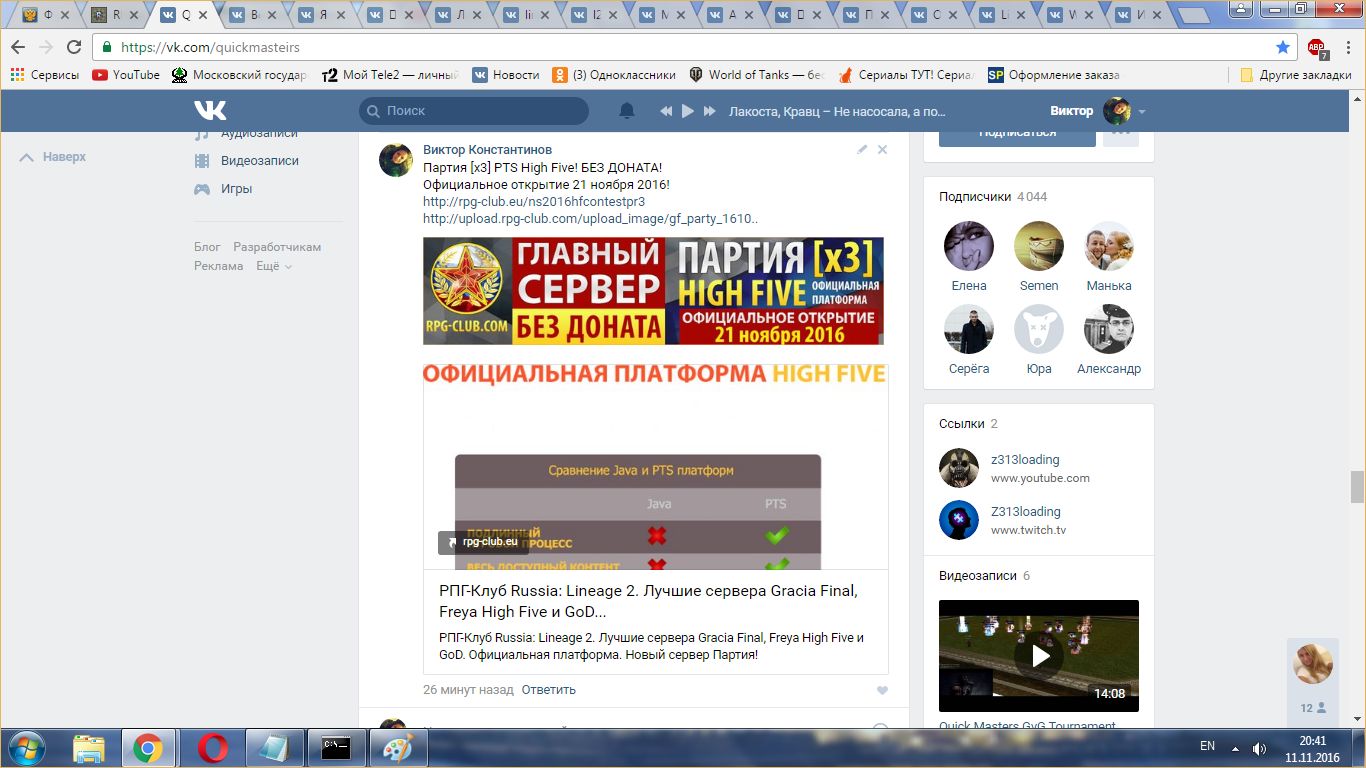Bookmark this page with the star icon
The width and height of the screenshot is (1366, 768).
click(x=1283, y=47)
